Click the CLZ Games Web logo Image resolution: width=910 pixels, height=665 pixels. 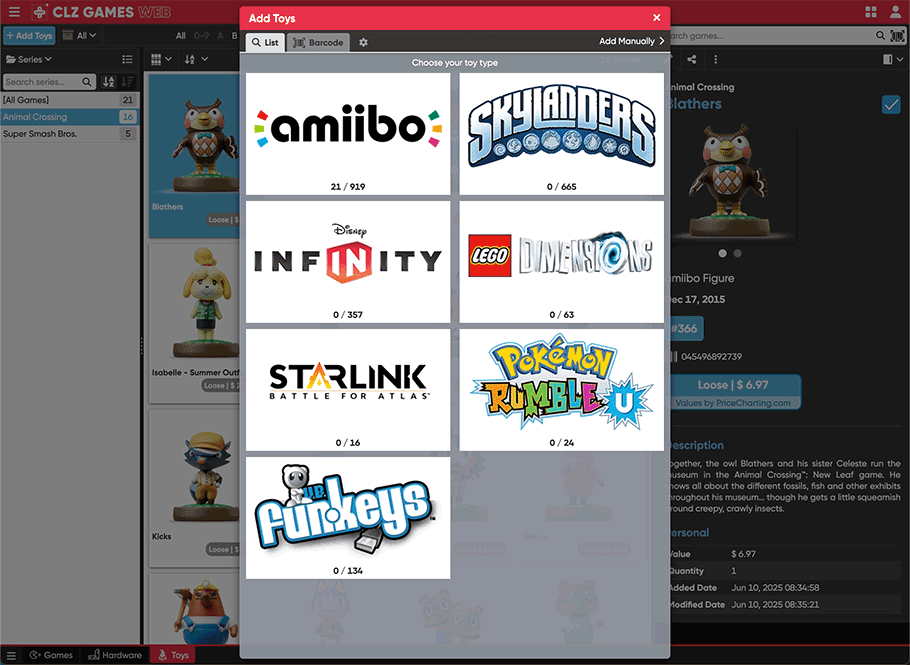[101, 12]
